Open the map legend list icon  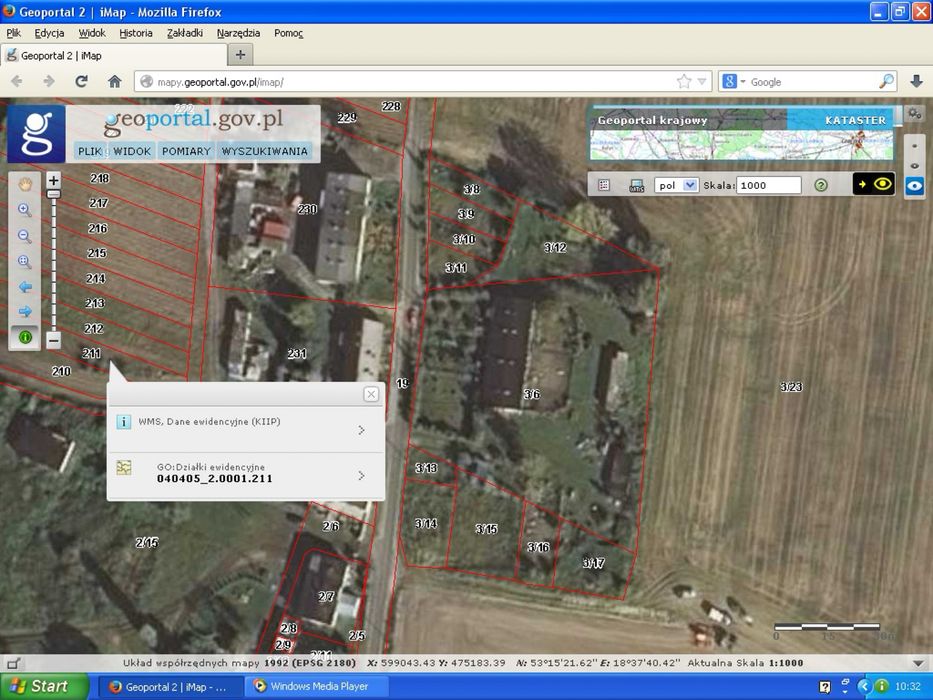click(x=604, y=185)
